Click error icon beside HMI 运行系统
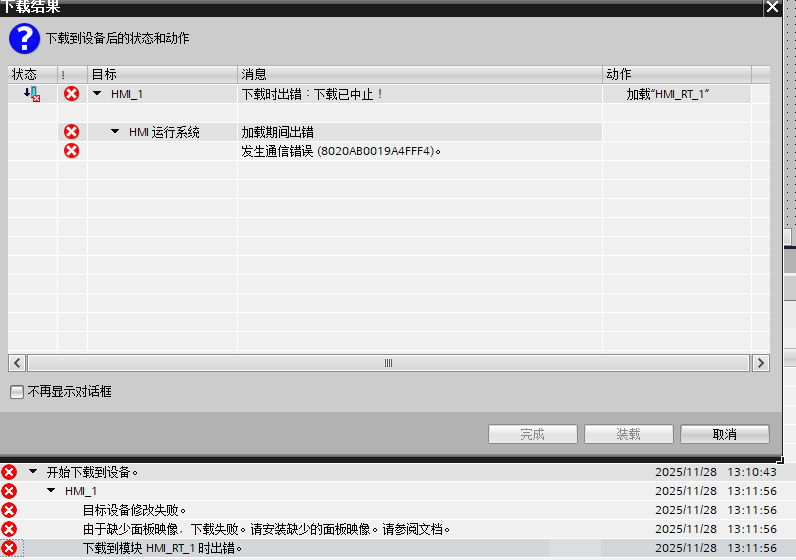The width and height of the screenshot is (796, 560). pyautogui.click(x=72, y=132)
